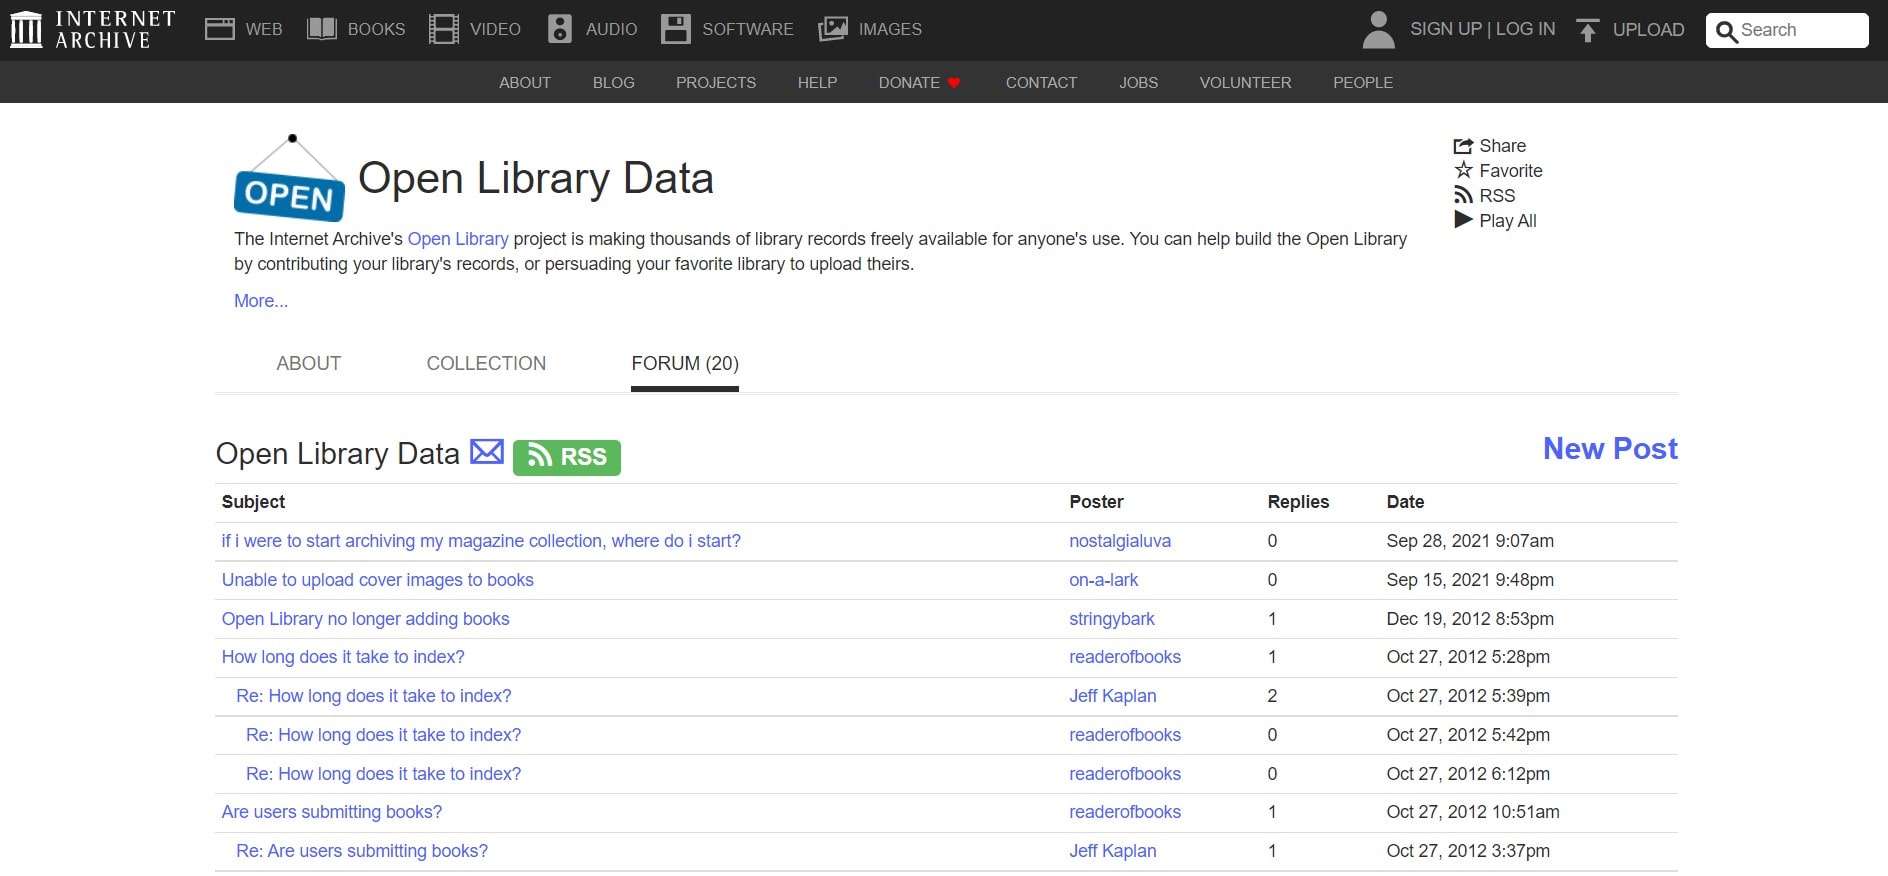
Task: Click the SOFTWARE label in top bar
Action: pyautogui.click(x=748, y=30)
